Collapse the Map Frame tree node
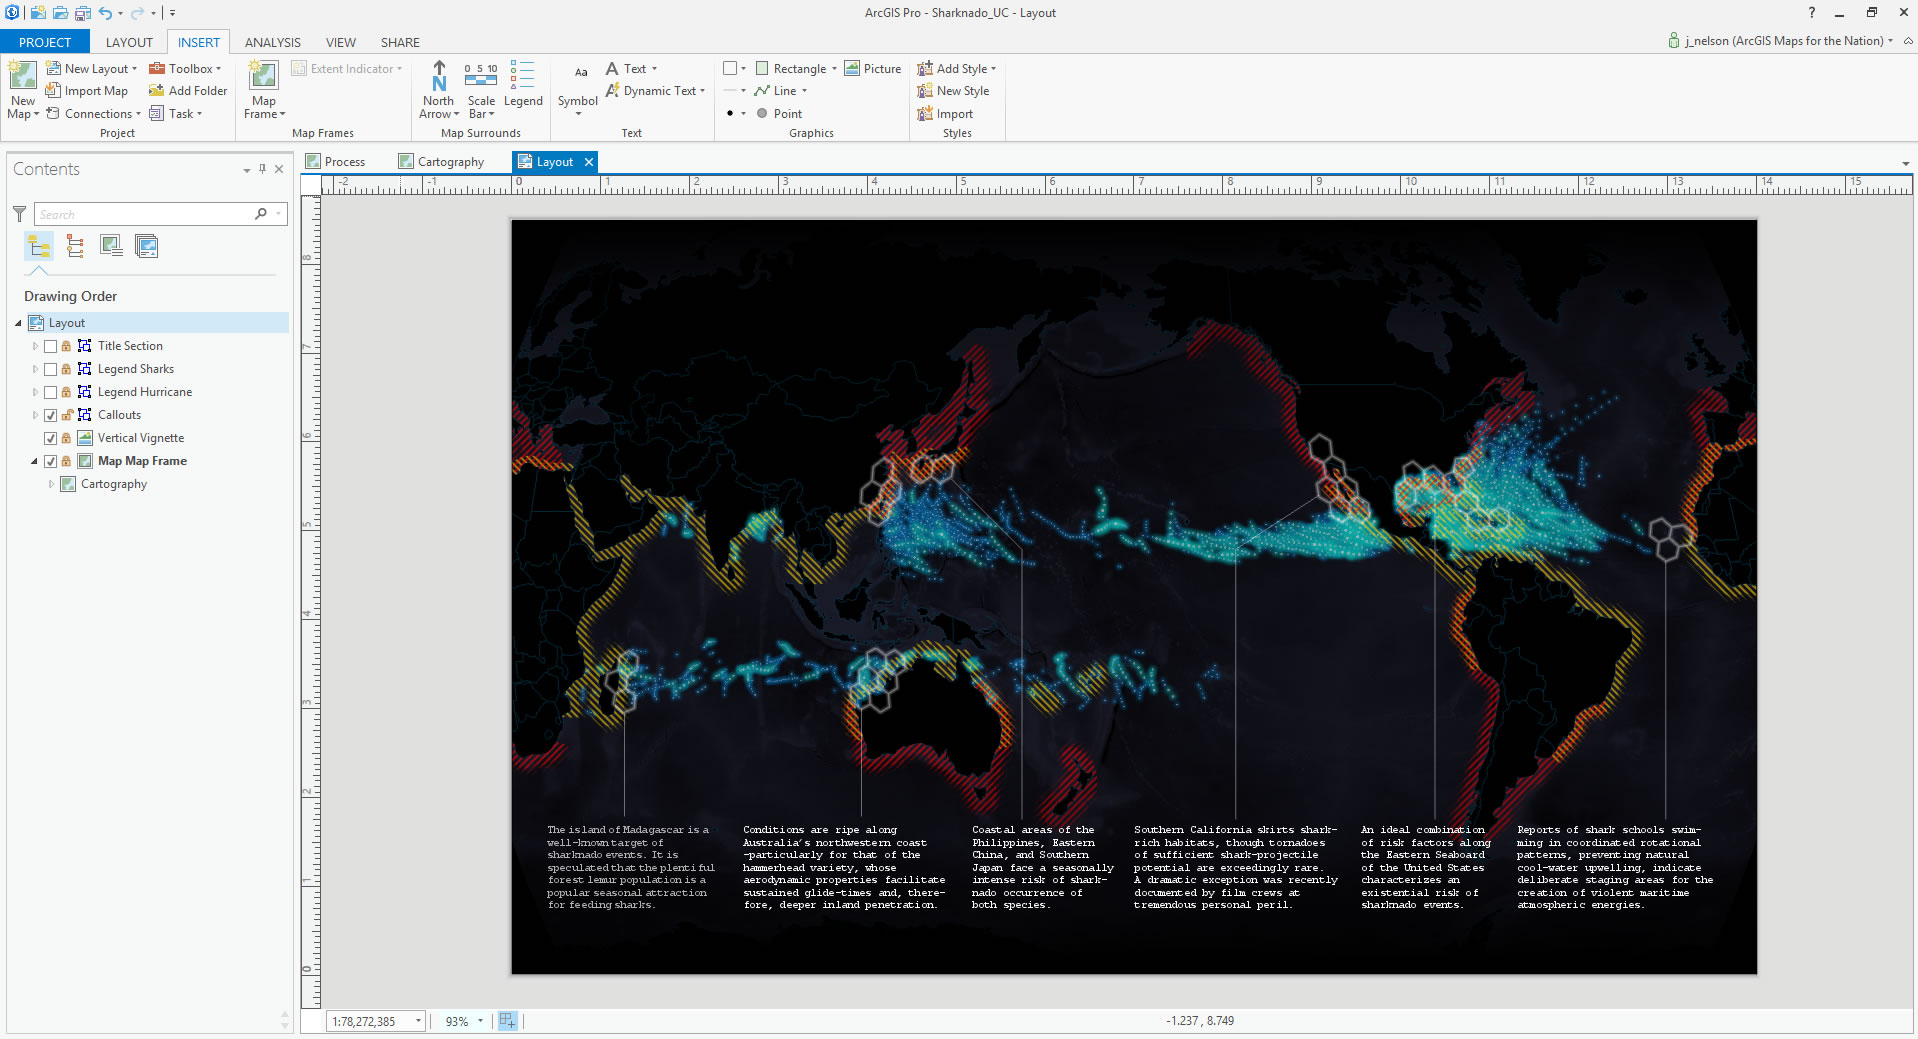 click(x=34, y=461)
